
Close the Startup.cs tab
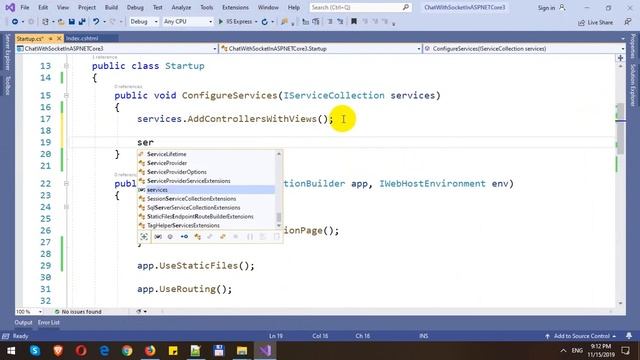point(59,38)
